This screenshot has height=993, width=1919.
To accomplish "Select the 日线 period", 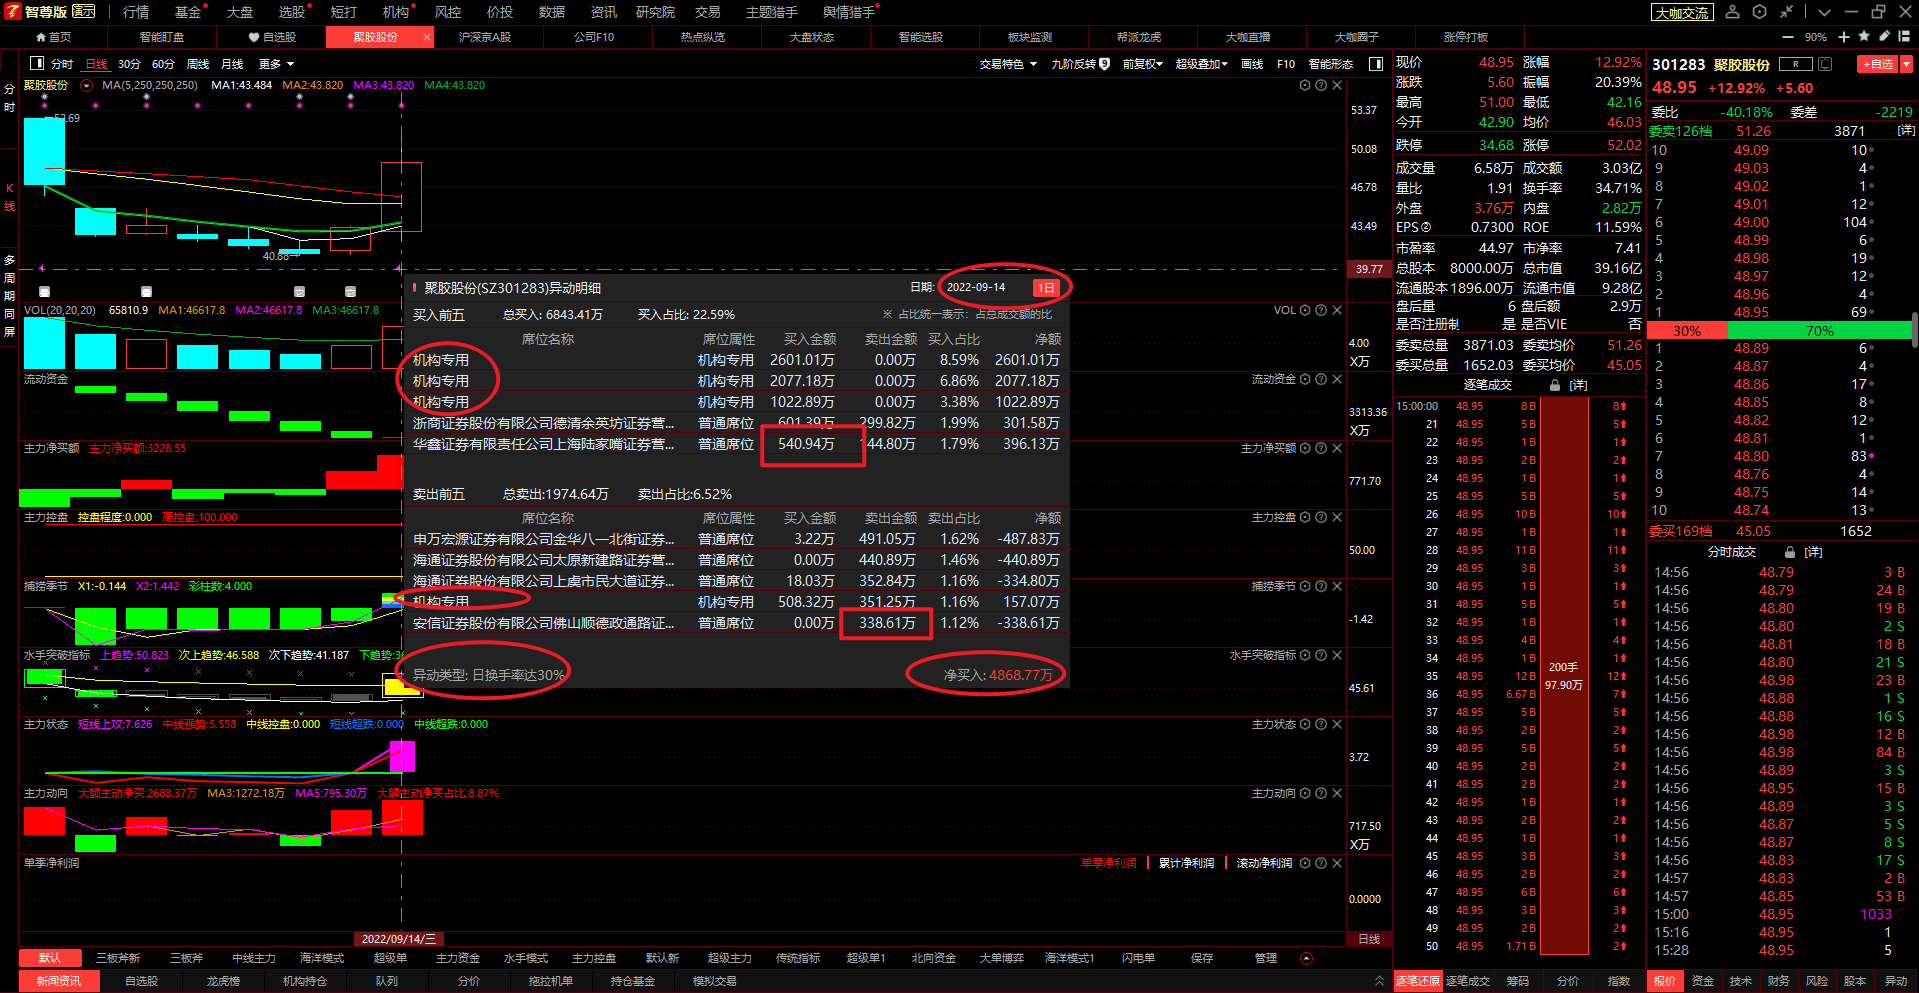I will pyautogui.click(x=96, y=64).
